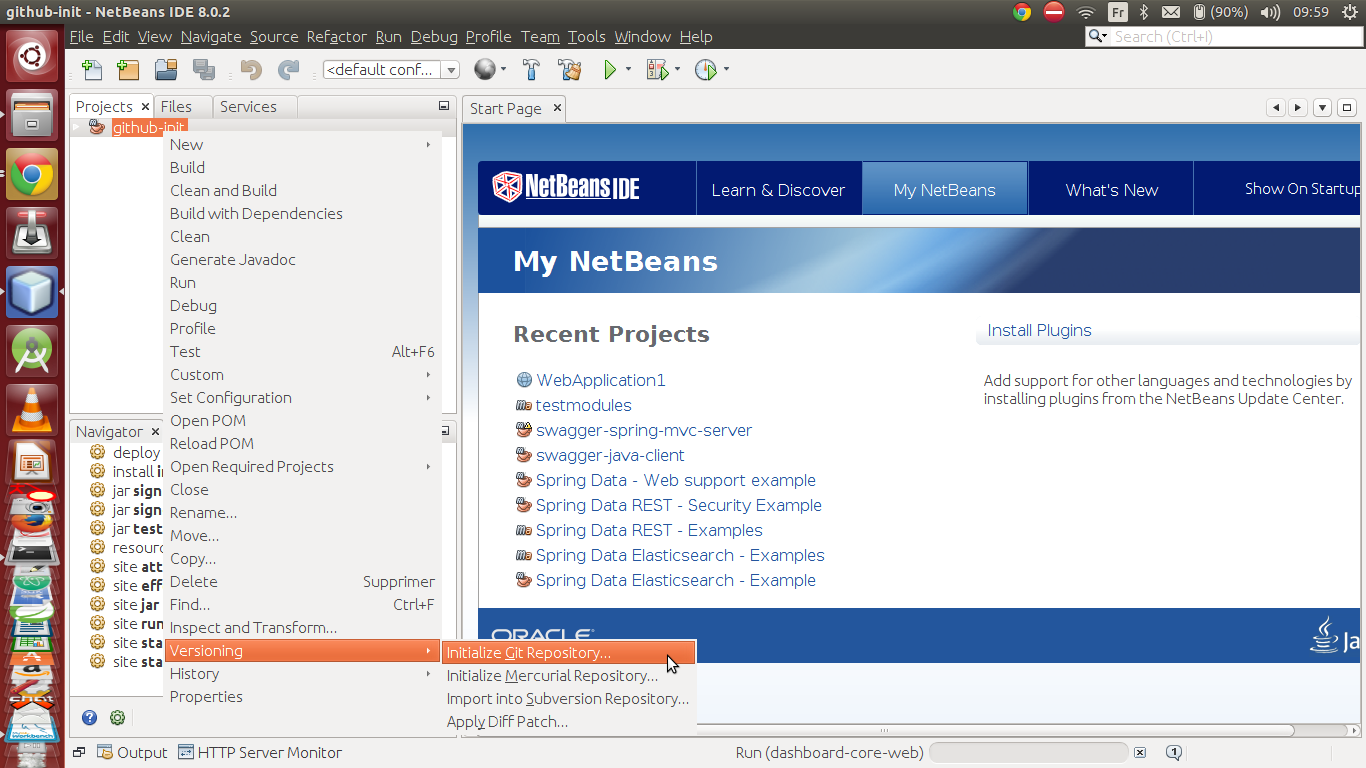Select Initialize Git Repository...
Image resolution: width=1366 pixels, height=768 pixels.
coord(568,653)
